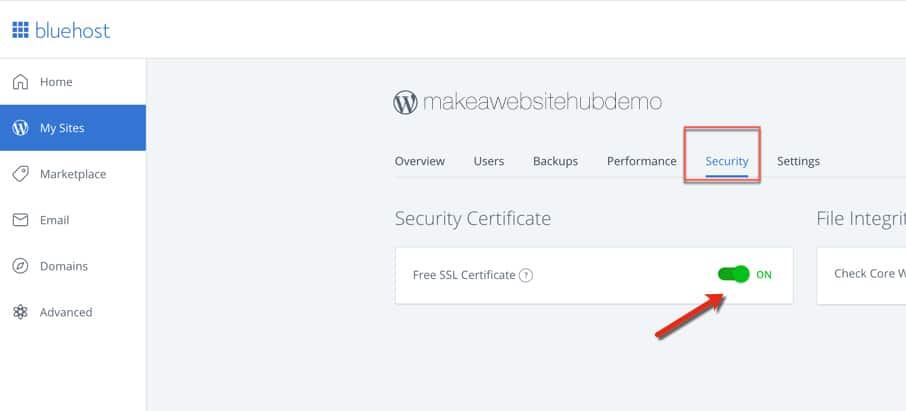Switch to the Overview tab

pos(419,161)
